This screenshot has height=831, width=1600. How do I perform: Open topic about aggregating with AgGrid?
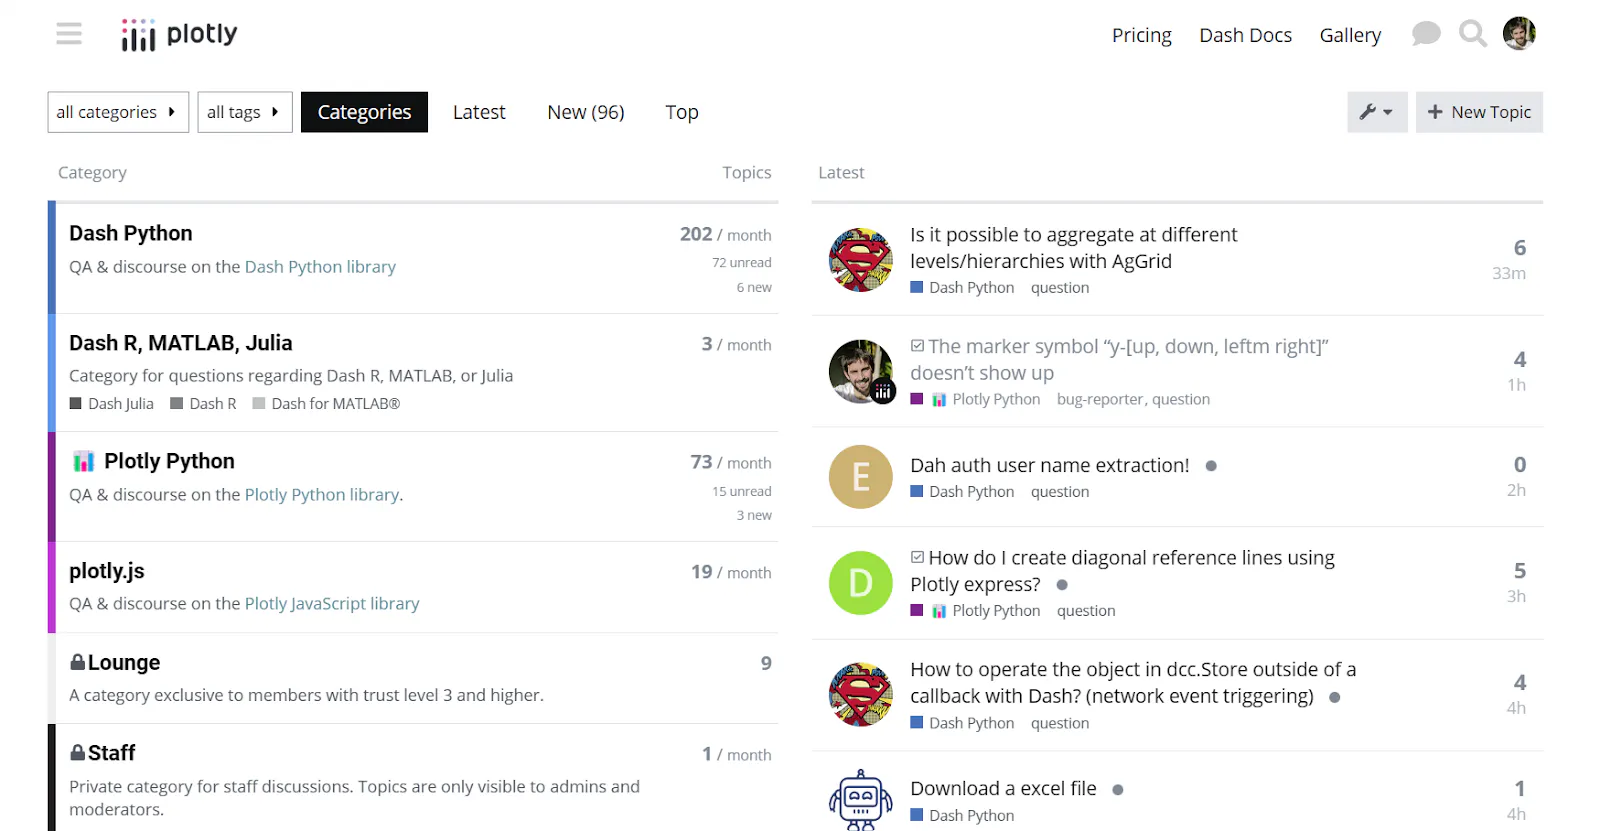tap(1074, 248)
